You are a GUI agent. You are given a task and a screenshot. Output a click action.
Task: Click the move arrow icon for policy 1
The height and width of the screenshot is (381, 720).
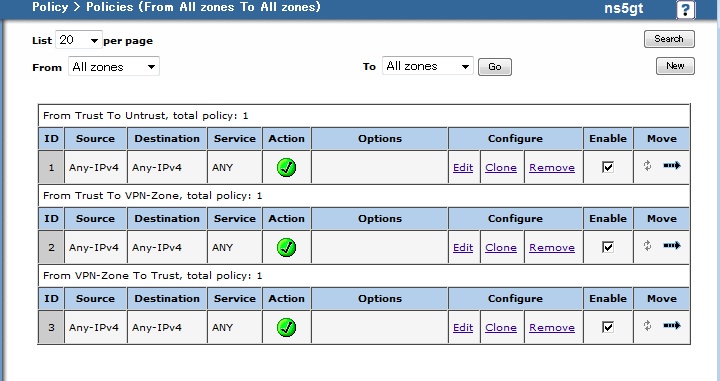672,165
